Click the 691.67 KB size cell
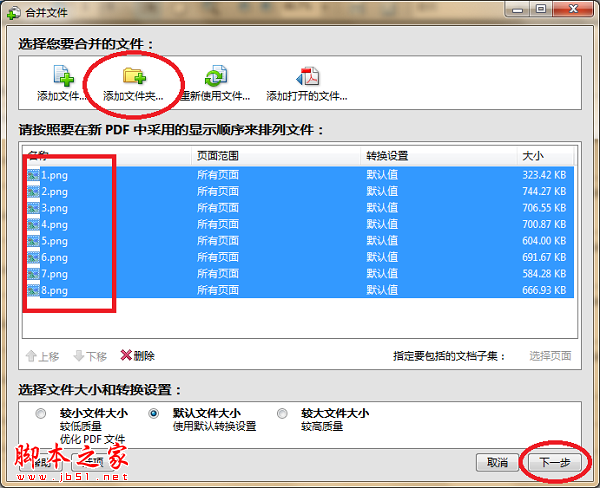 tap(544, 257)
